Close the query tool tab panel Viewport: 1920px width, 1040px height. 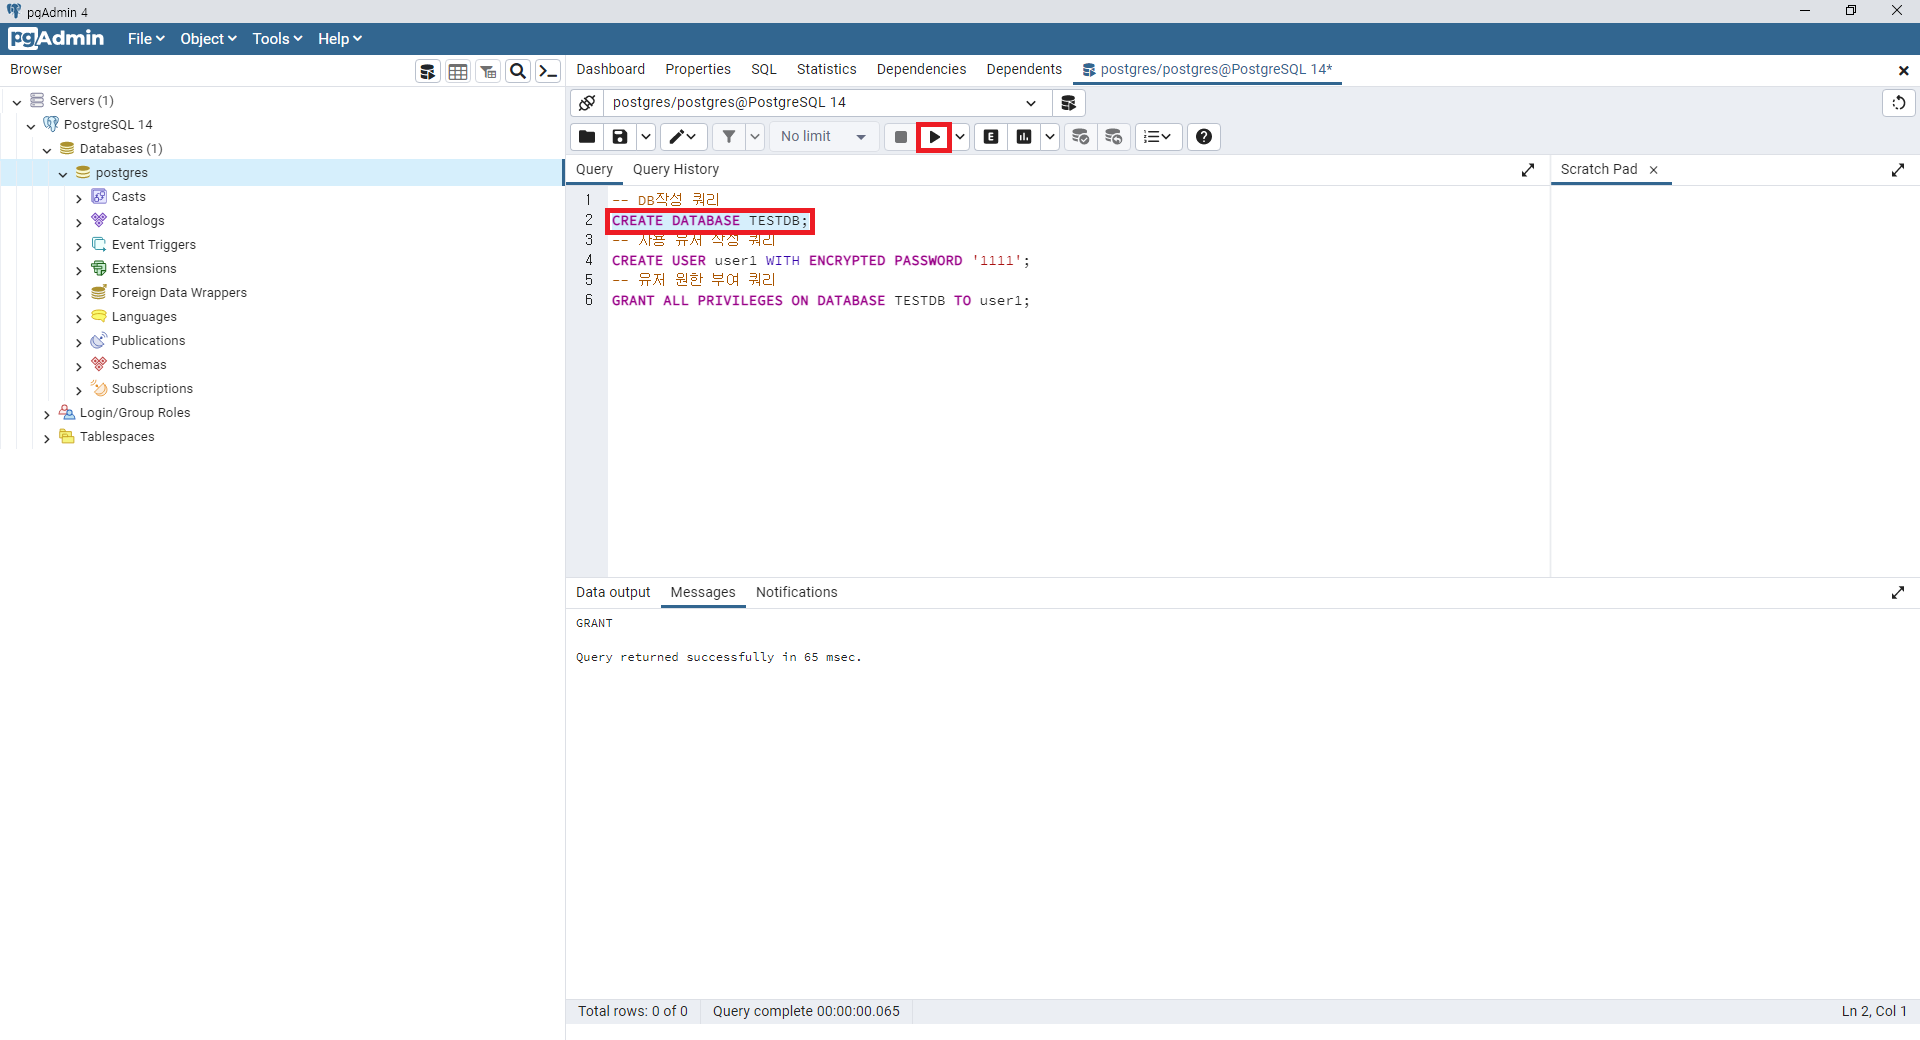(1904, 71)
